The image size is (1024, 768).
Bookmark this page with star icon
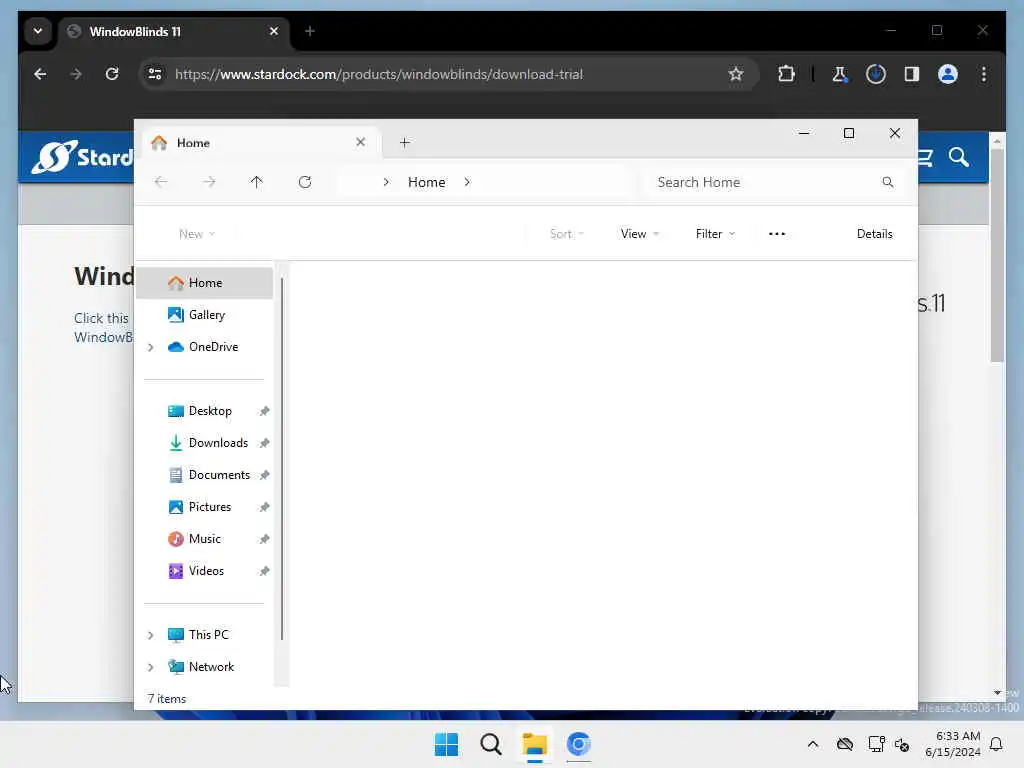click(736, 74)
